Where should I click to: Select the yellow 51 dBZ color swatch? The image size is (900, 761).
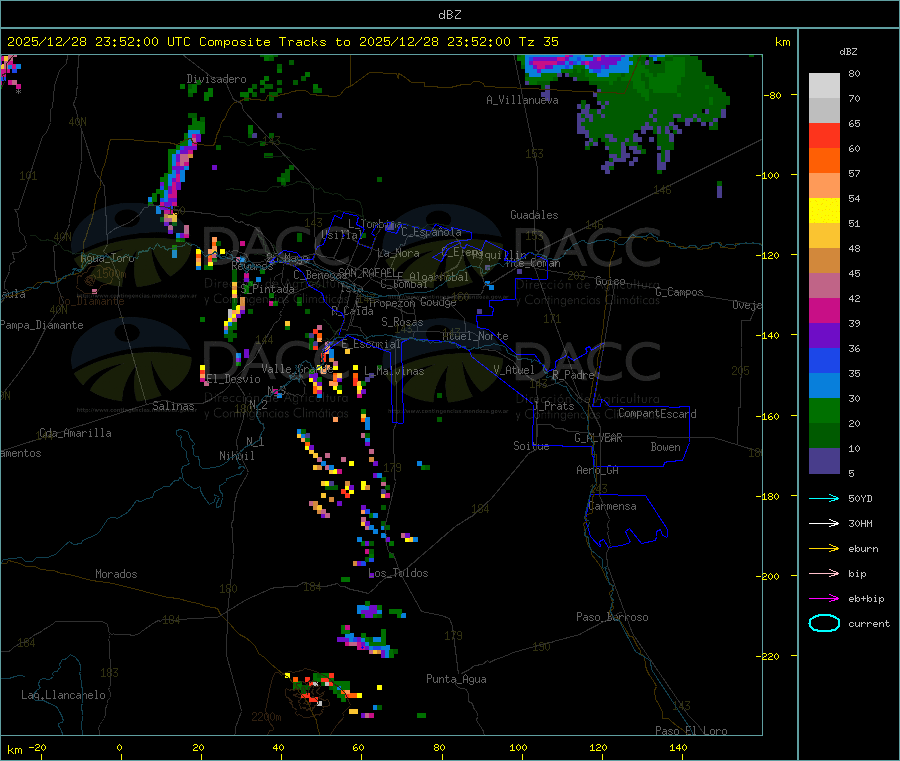tap(824, 211)
